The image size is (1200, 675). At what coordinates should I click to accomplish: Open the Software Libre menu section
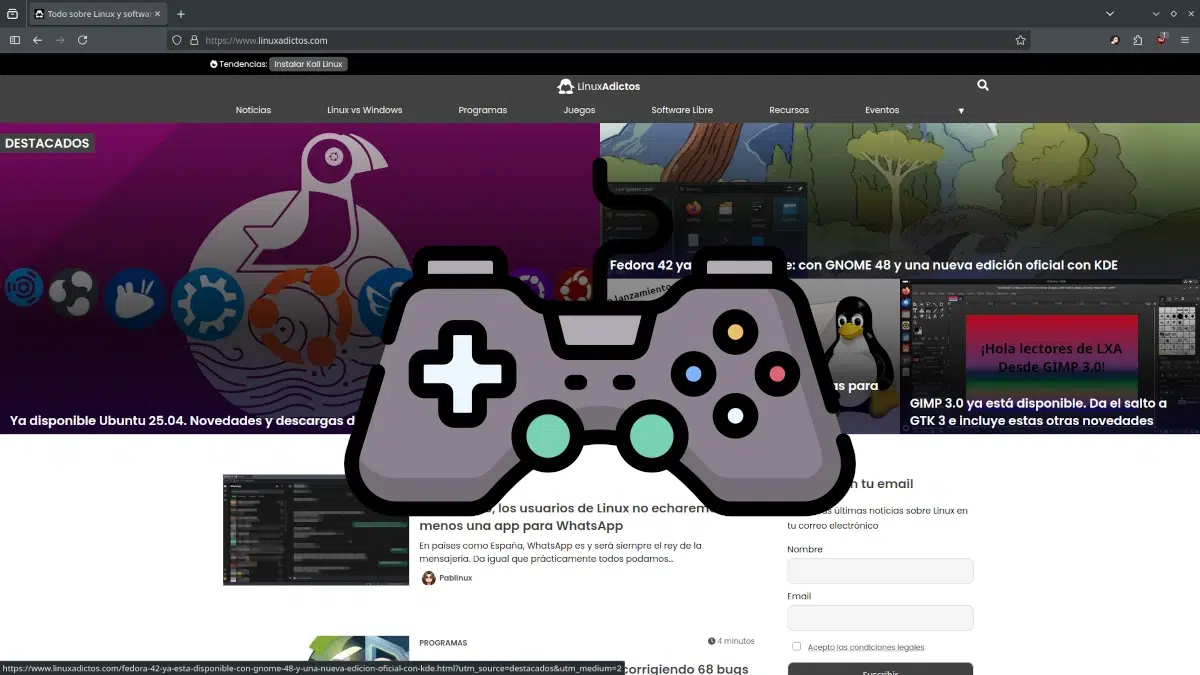click(x=682, y=110)
